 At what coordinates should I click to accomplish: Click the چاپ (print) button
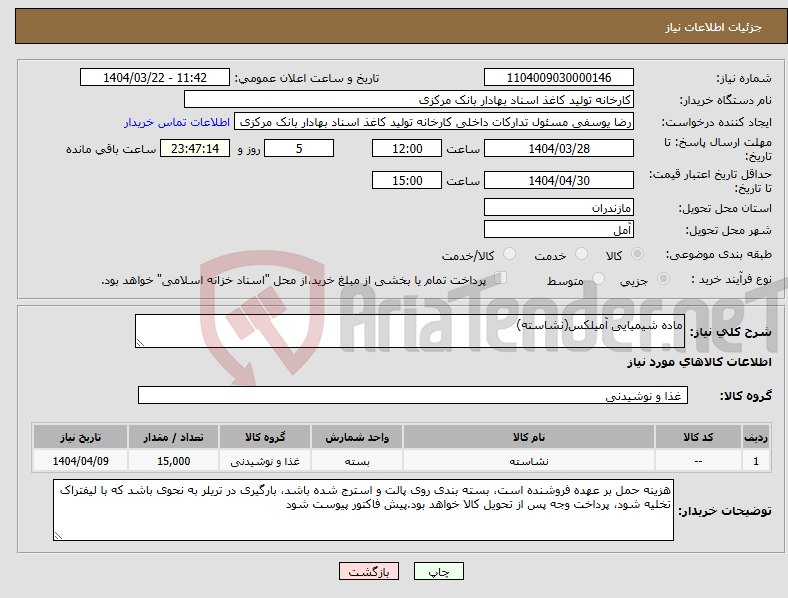tap(439, 571)
